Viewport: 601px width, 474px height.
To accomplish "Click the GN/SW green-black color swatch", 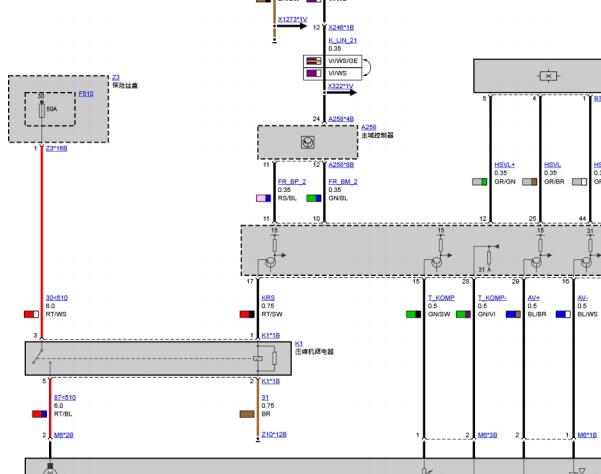I will point(413,314).
